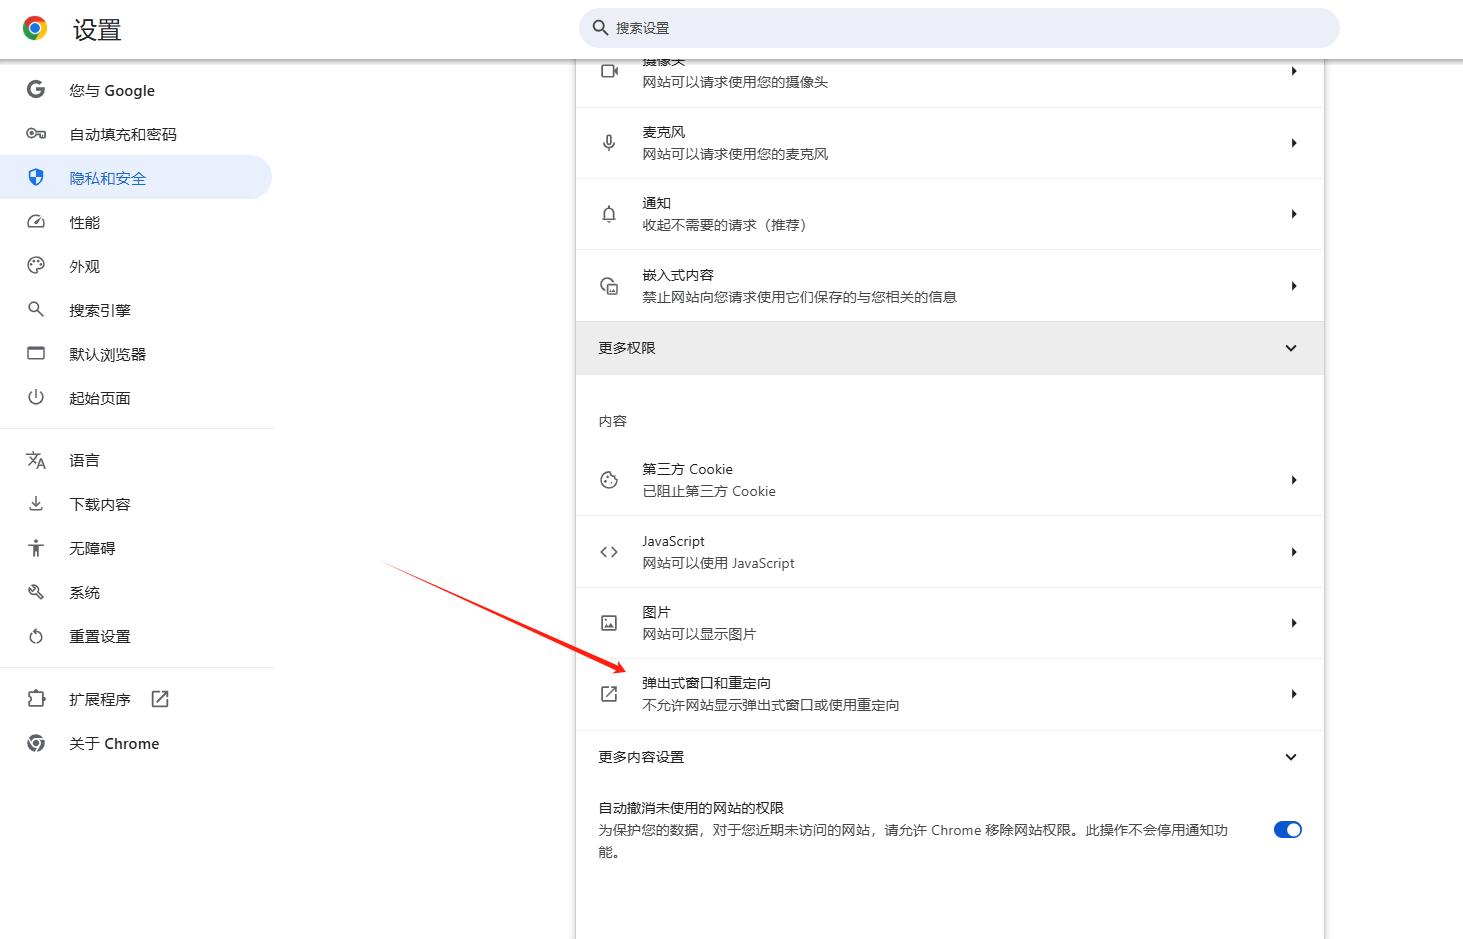Open the 麦克风 row arrow
1463x939 pixels.
[1294, 143]
